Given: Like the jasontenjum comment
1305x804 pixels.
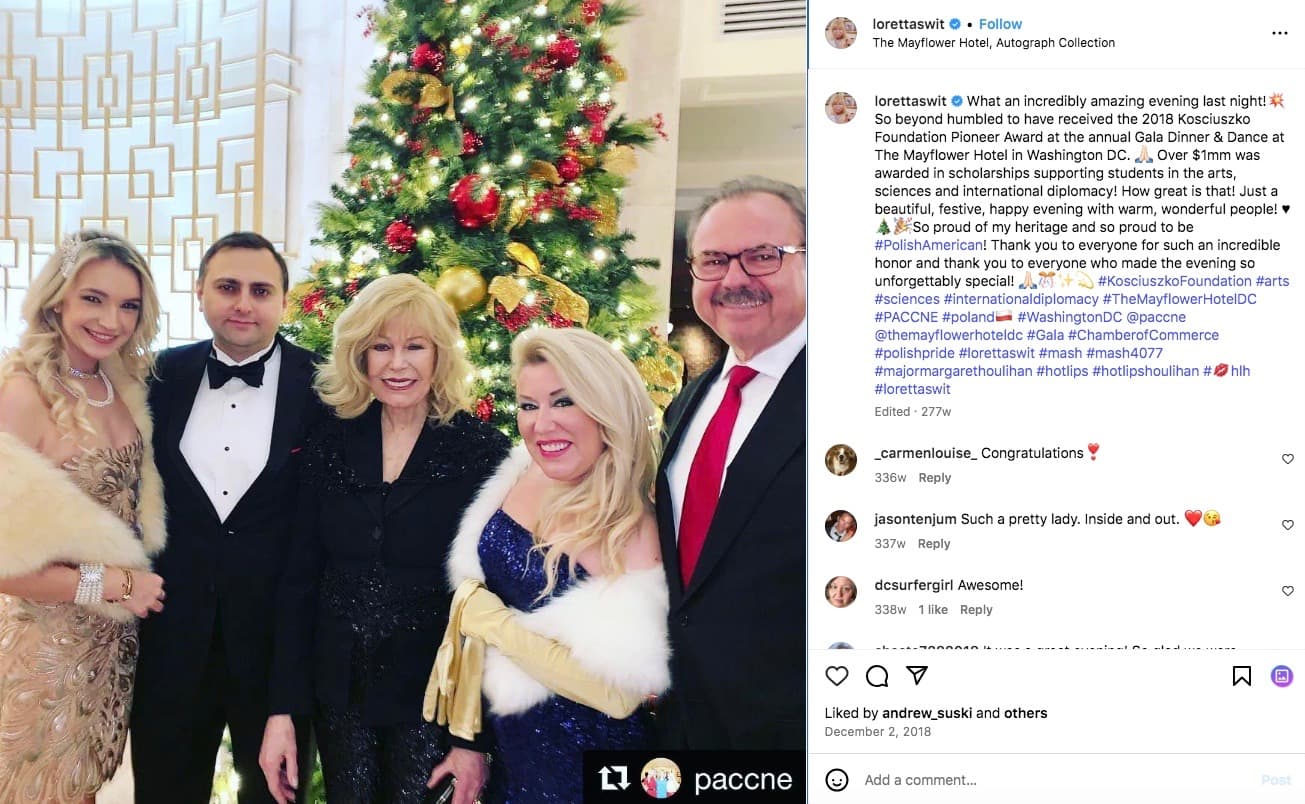Looking at the screenshot, I should pos(1287,525).
